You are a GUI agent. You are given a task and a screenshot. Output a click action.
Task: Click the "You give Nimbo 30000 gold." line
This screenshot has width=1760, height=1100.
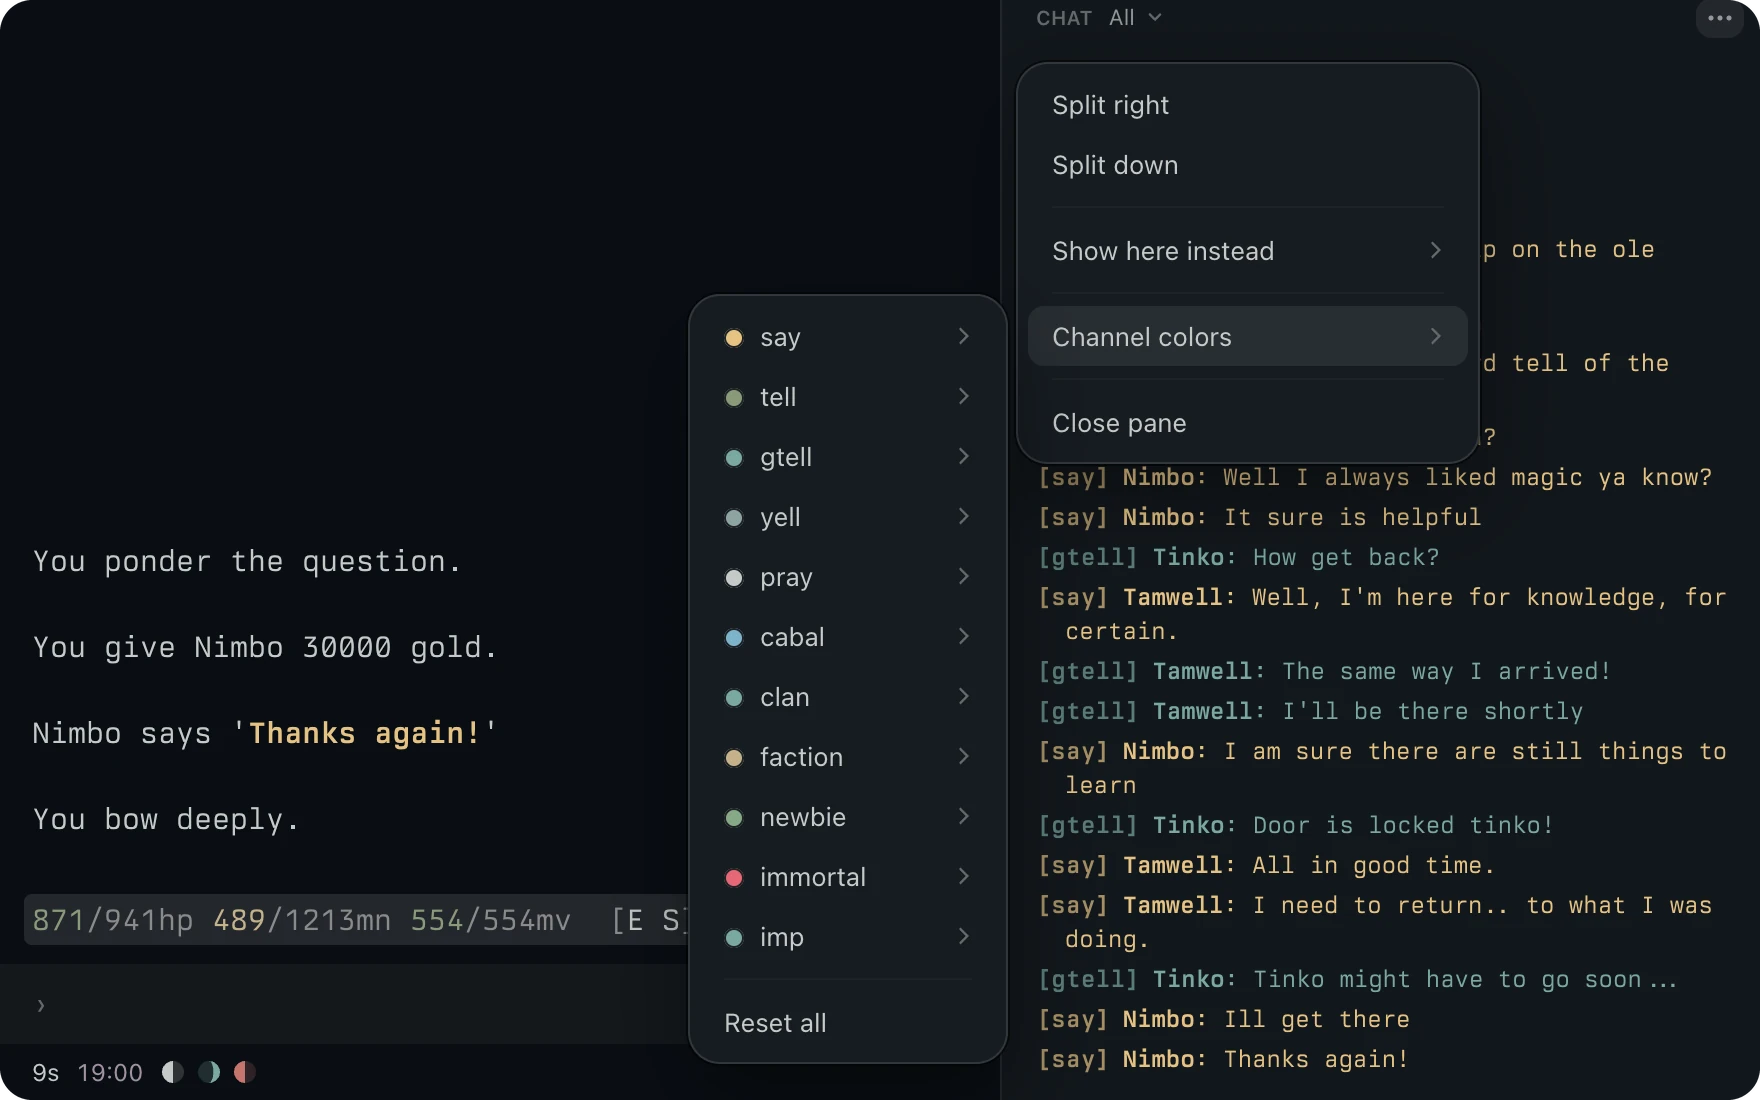tap(265, 648)
